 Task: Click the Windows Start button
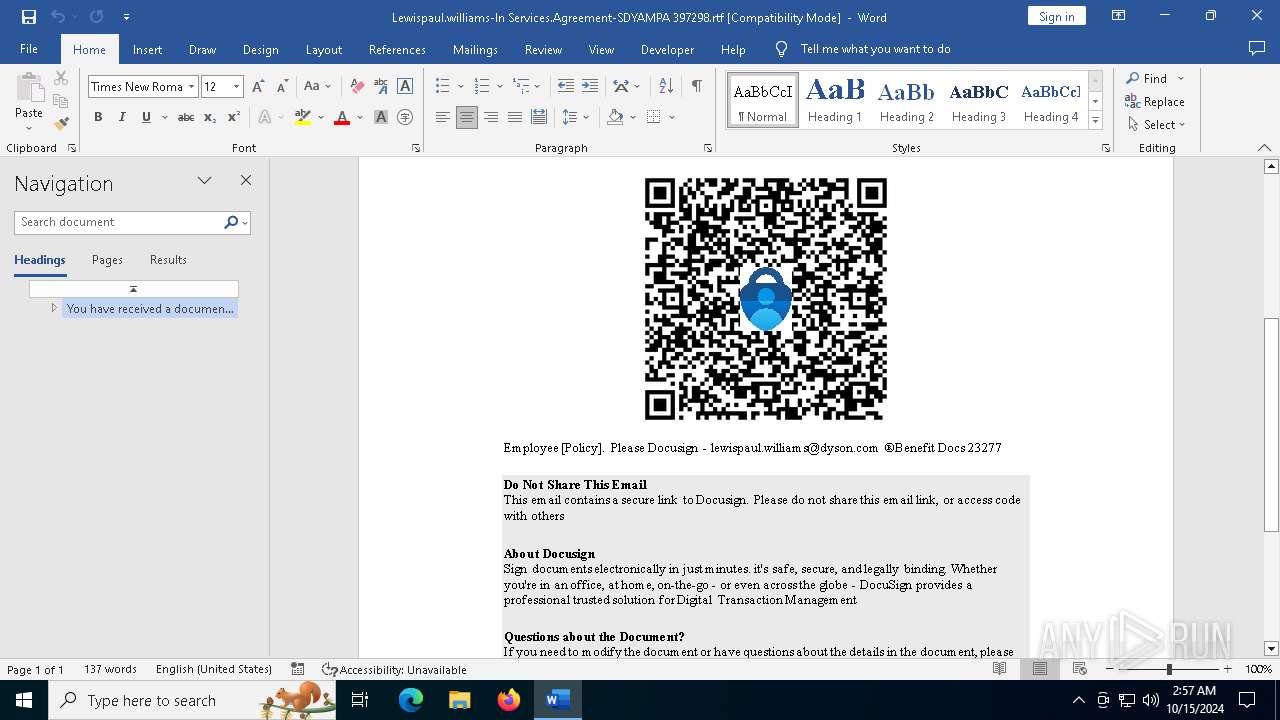(x=24, y=700)
